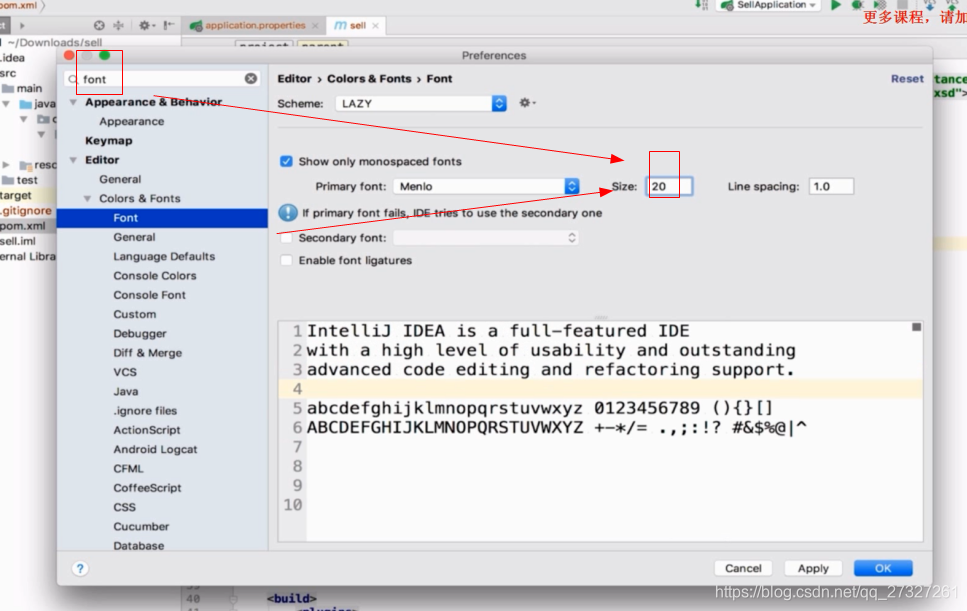This screenshot has width=967, height=611.
Task: Toggle the Secondary font checkbox
Action: point(286,237)
